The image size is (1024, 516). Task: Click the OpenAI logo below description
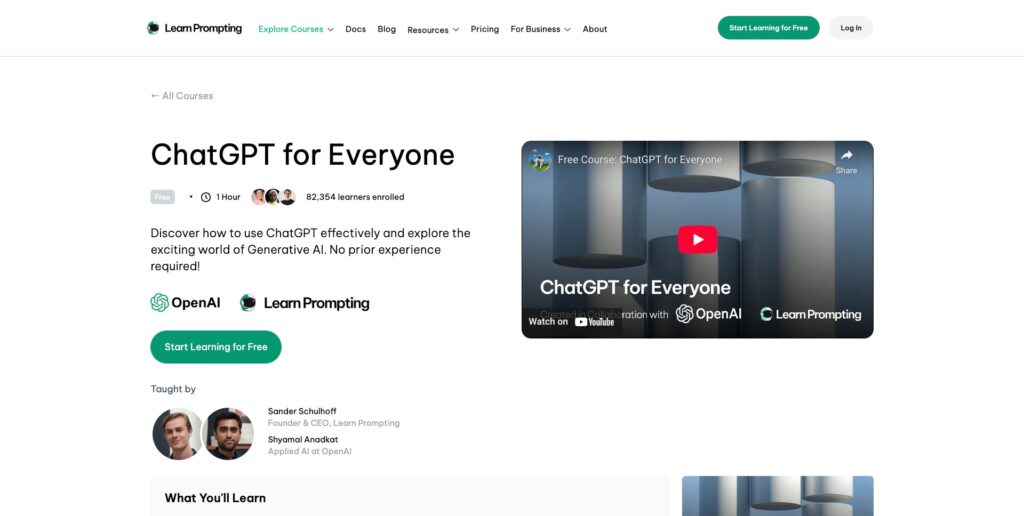185,302
